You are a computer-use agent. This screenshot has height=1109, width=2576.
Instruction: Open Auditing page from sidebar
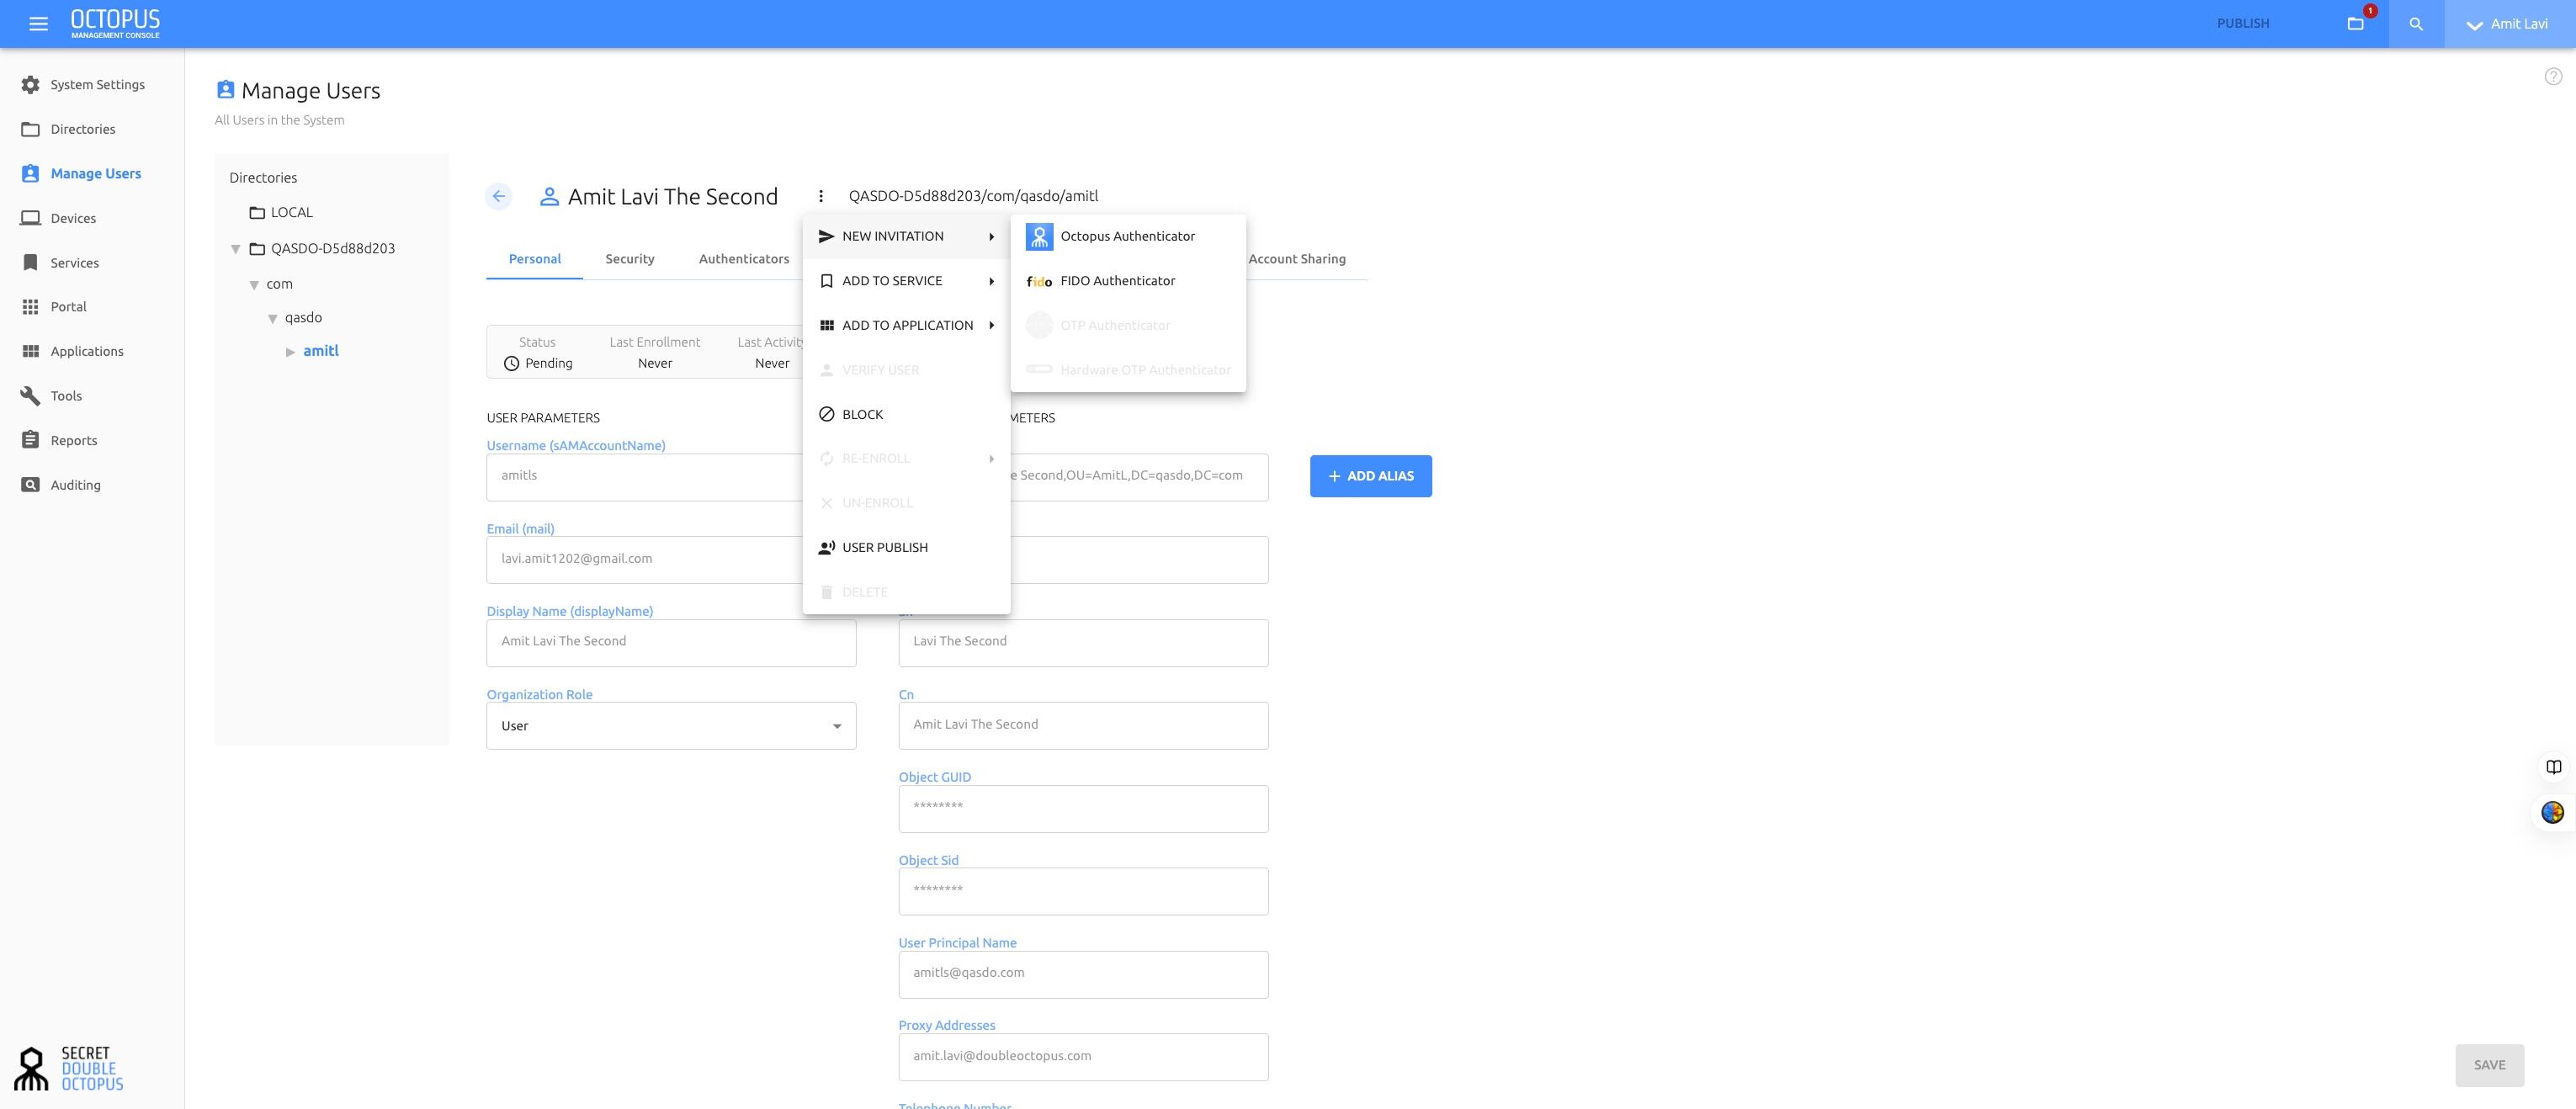point(92,485)
